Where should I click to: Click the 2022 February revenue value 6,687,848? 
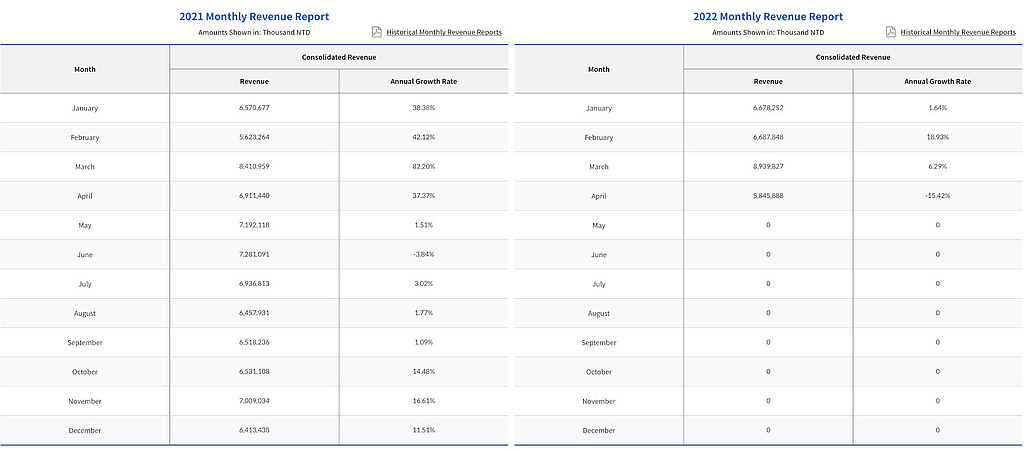pyautogui.click(x=768, y=137)
